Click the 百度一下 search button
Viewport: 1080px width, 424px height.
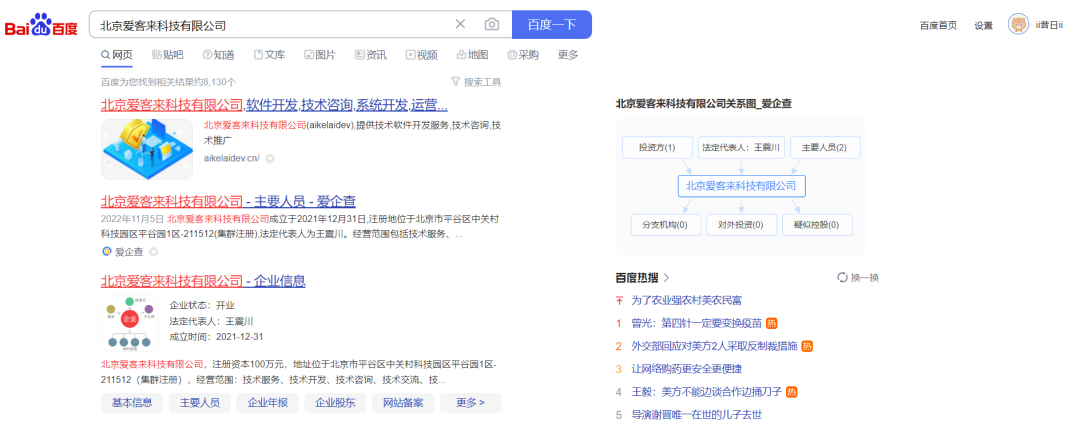552,25
